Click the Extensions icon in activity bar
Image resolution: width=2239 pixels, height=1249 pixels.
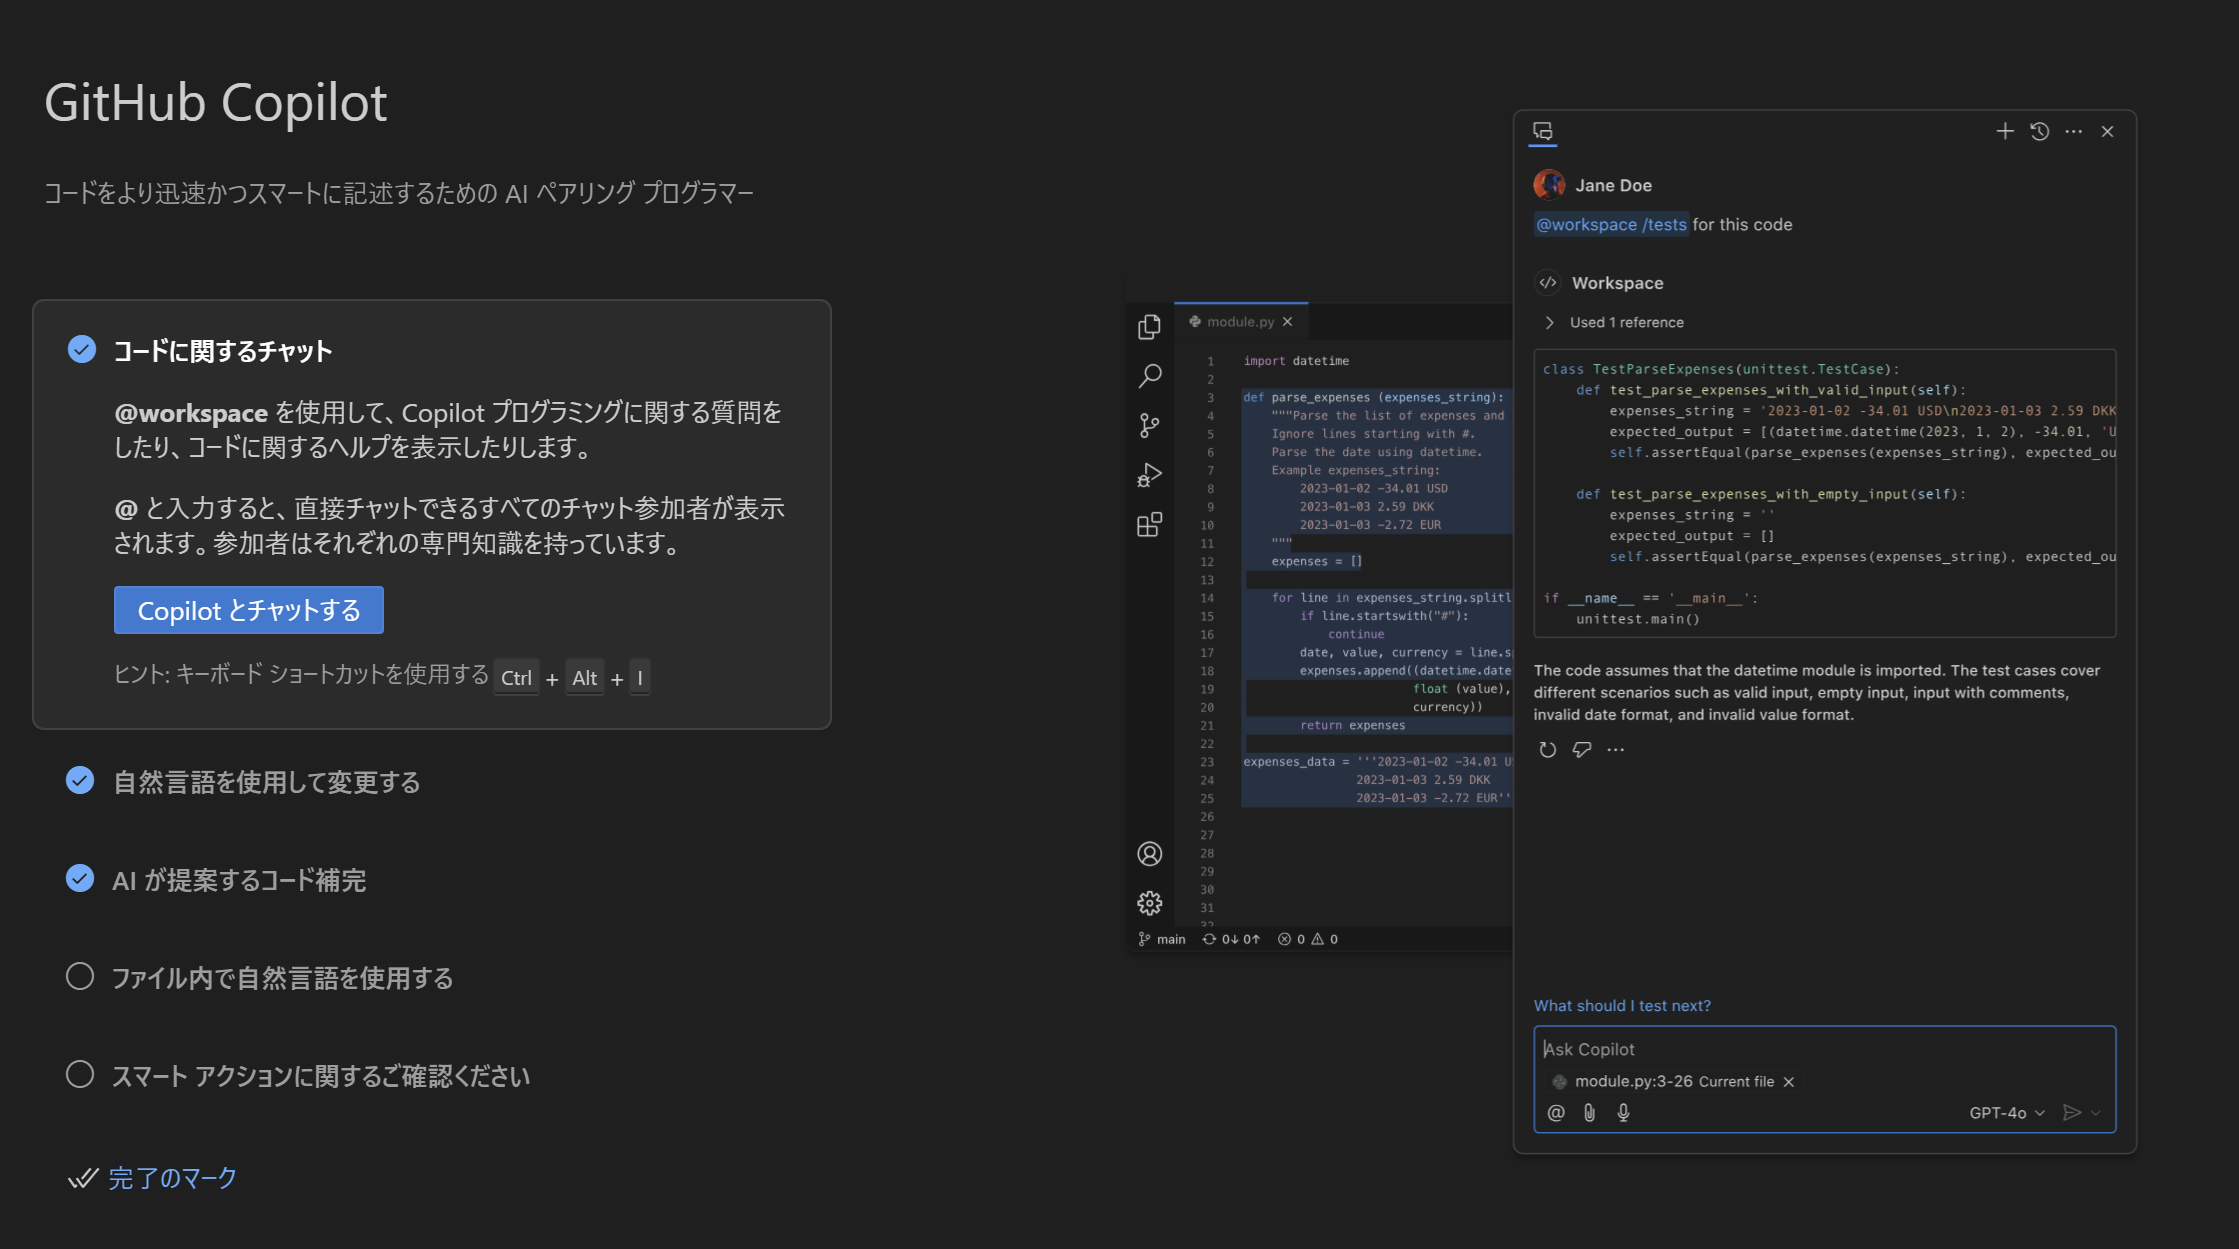coord(1149,525)
